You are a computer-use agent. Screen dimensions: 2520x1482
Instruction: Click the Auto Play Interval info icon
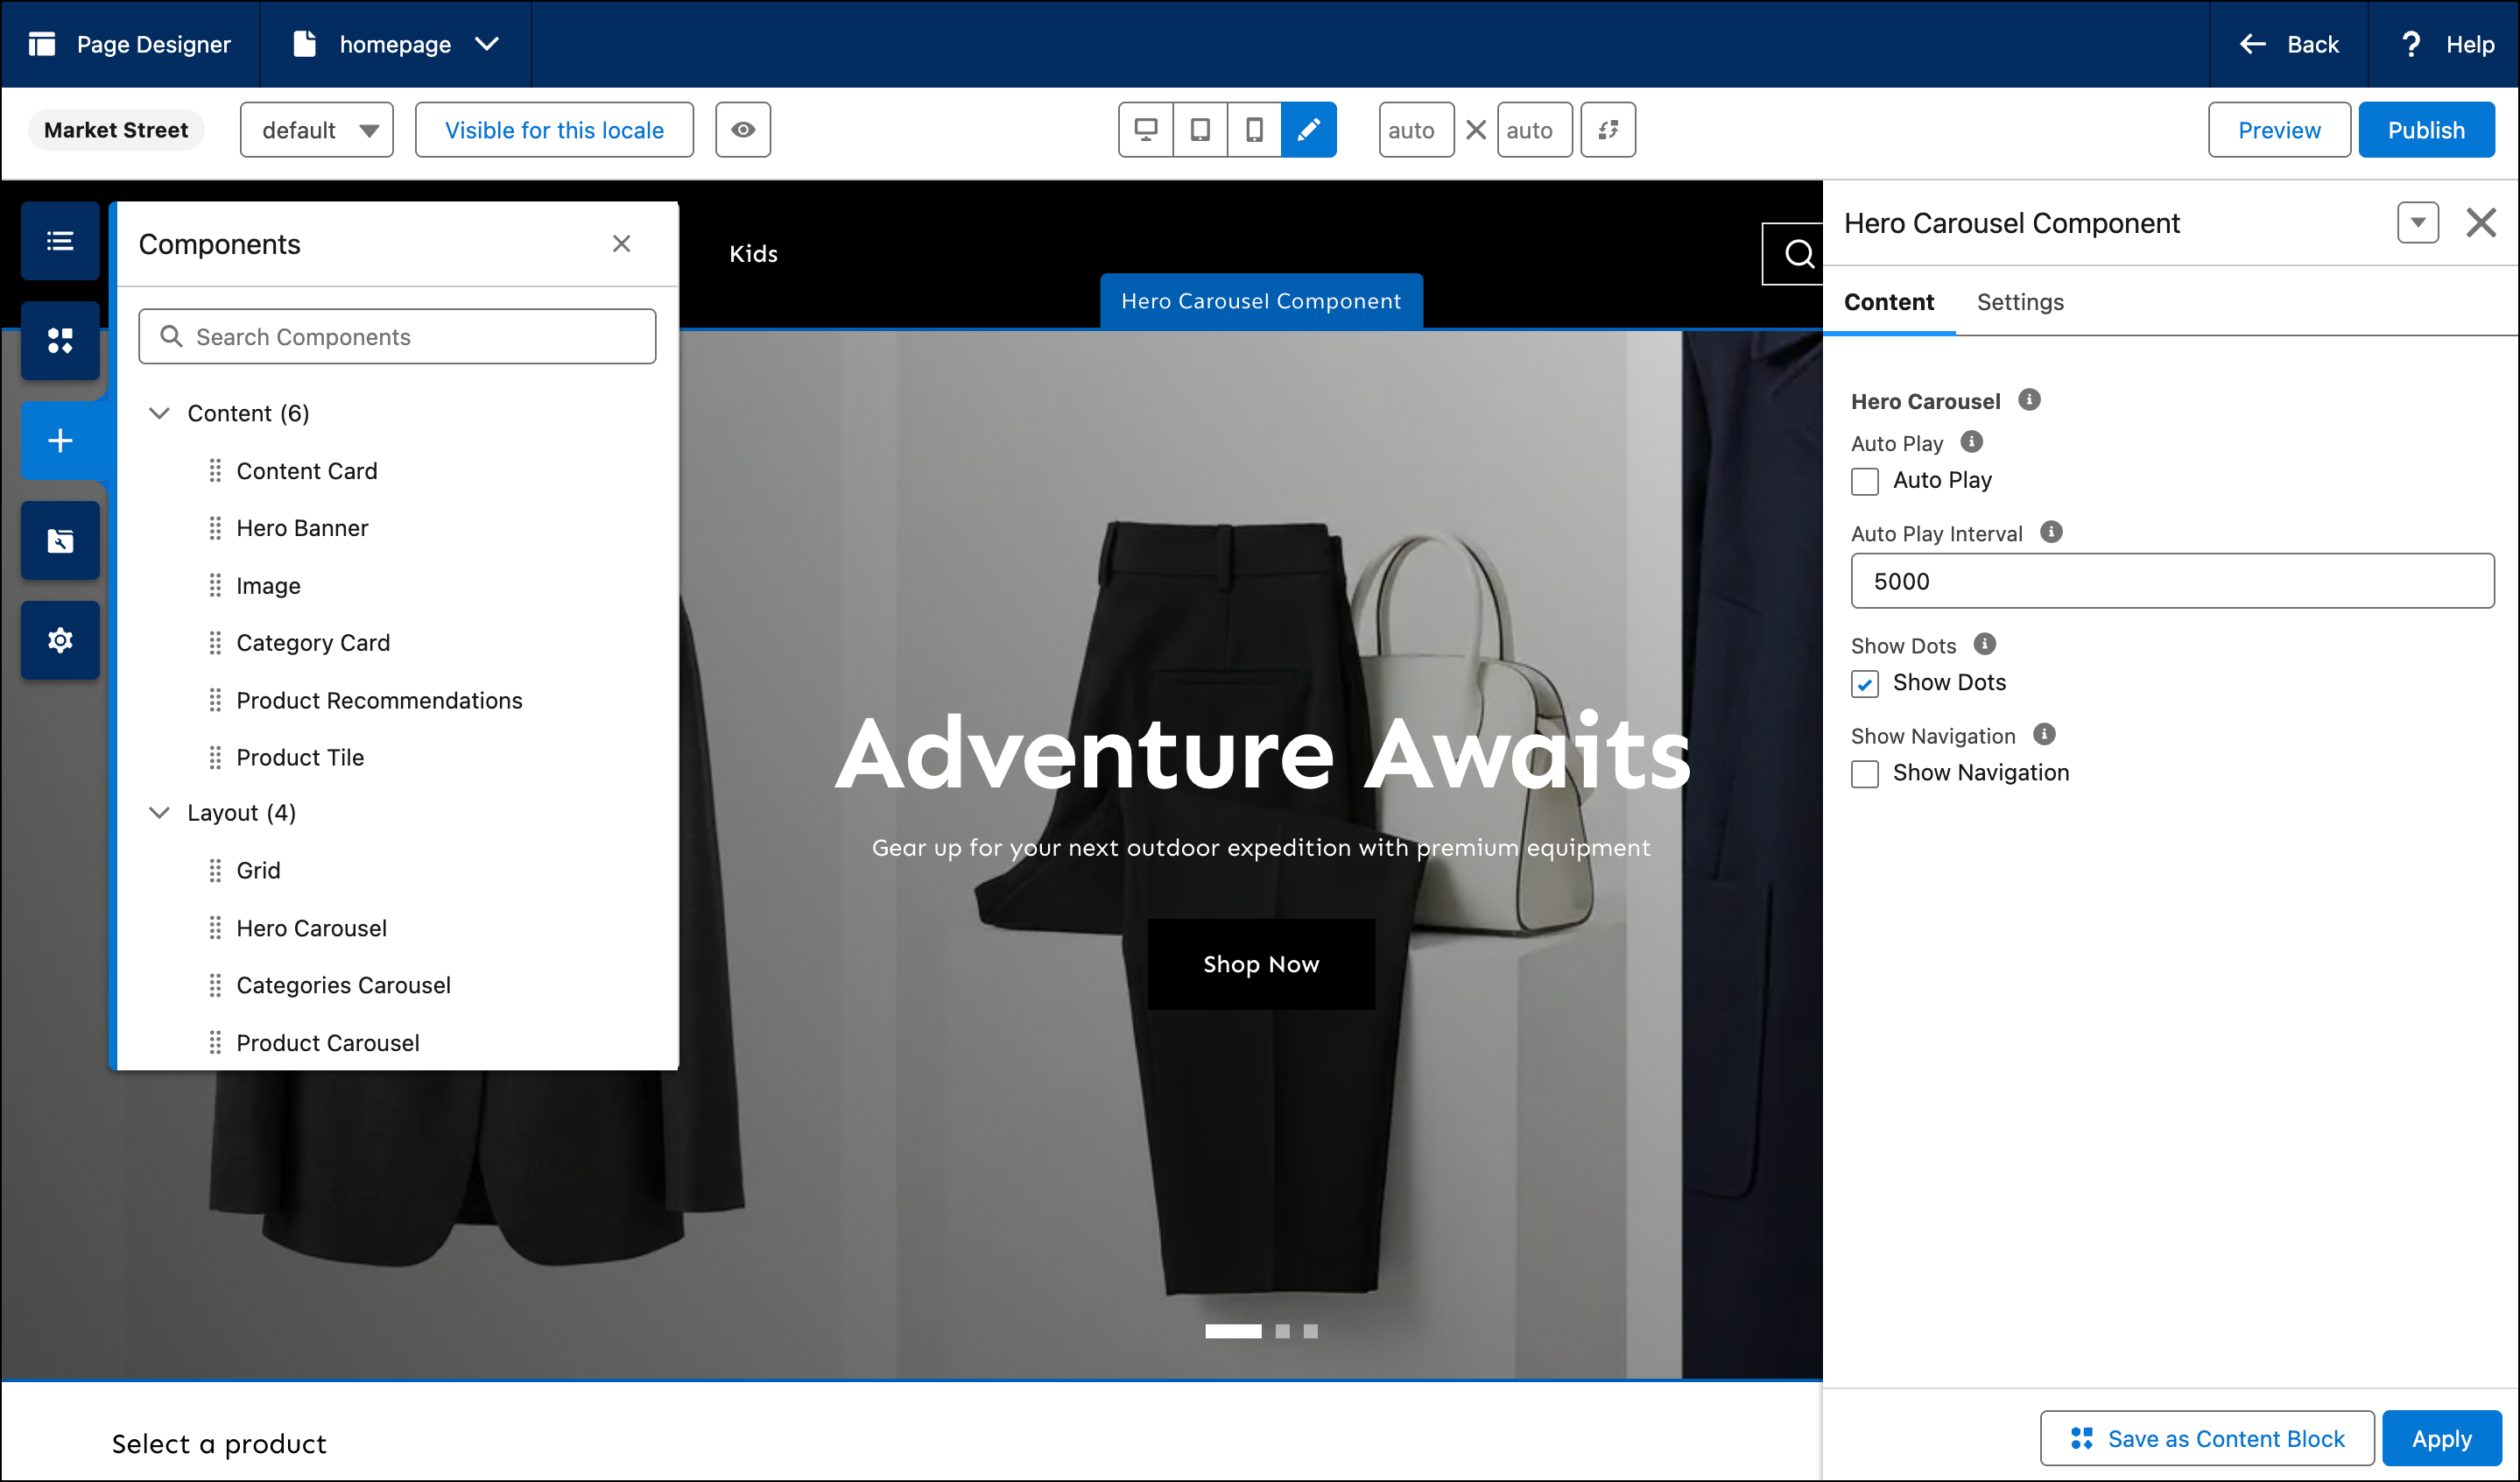coord(2051,532)
